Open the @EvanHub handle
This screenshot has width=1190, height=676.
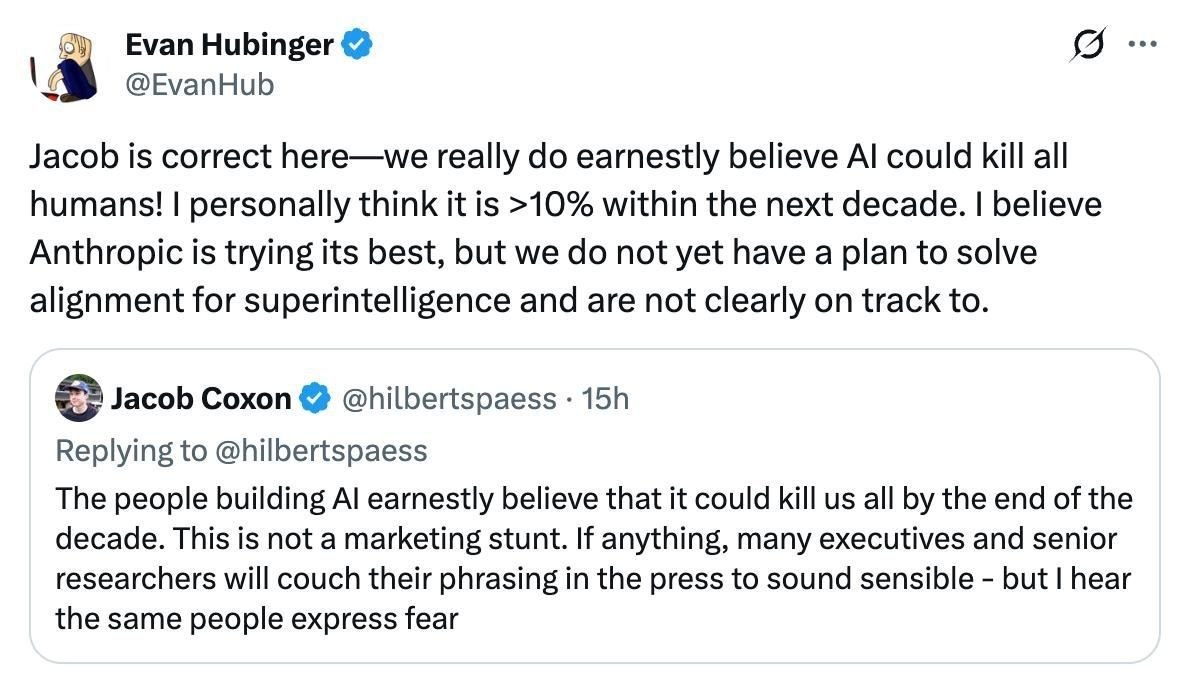[199, 84]
